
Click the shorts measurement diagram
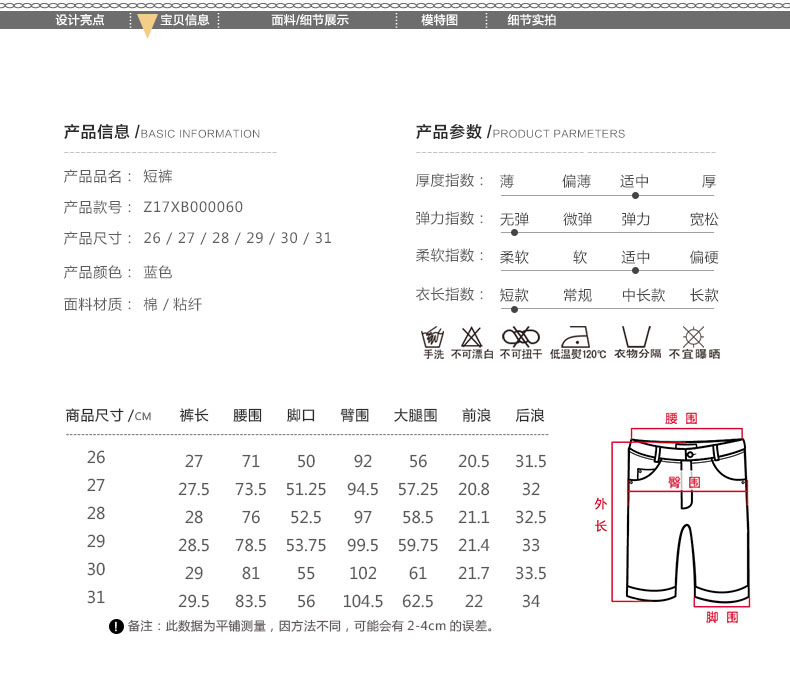click(x=689, y=518)
